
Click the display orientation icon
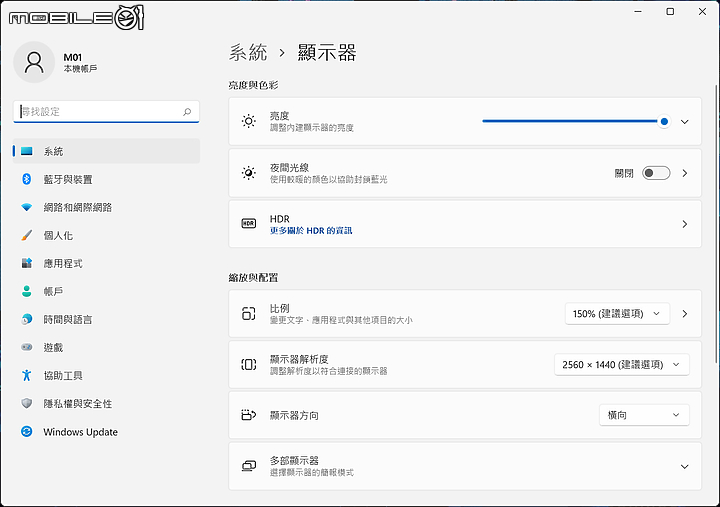point(248,415)
